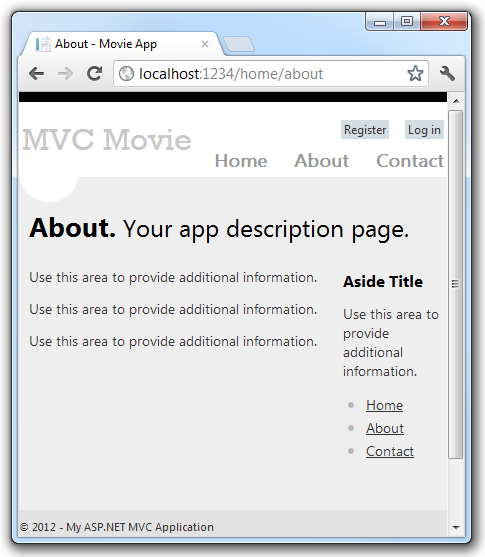Click the browser forward arrow

point(65,74)
